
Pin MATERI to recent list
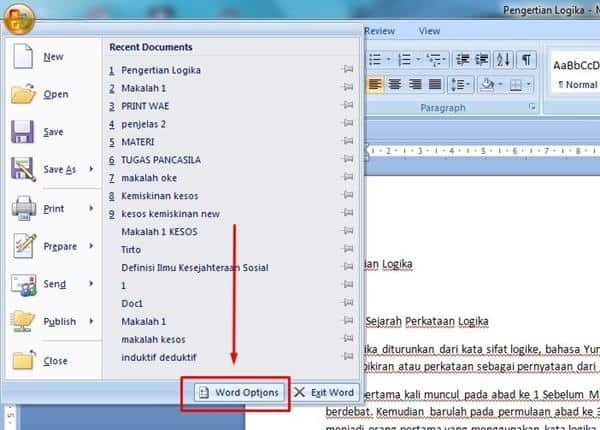click(347, 141)
